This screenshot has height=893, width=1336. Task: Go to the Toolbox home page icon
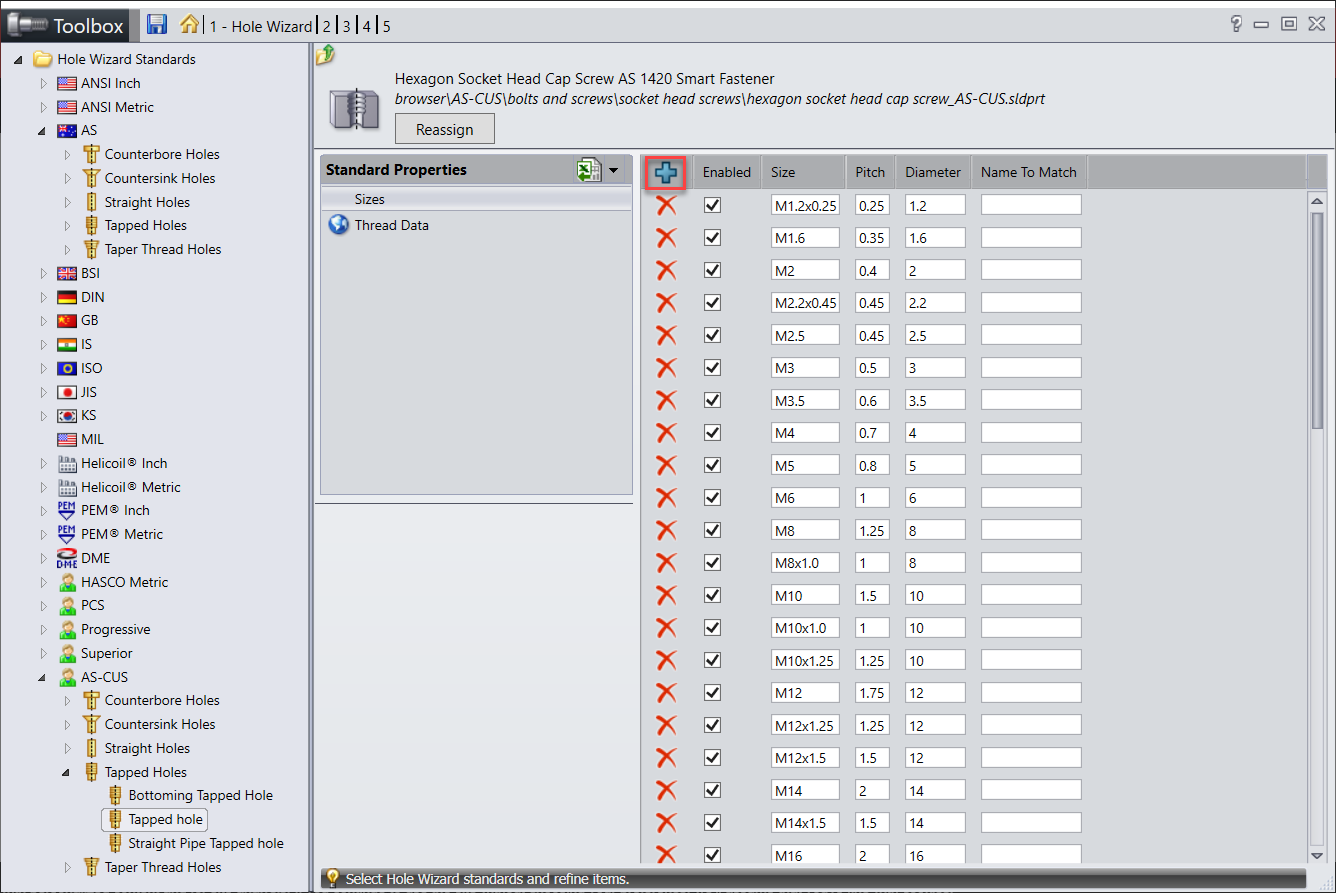coord(189,24)
